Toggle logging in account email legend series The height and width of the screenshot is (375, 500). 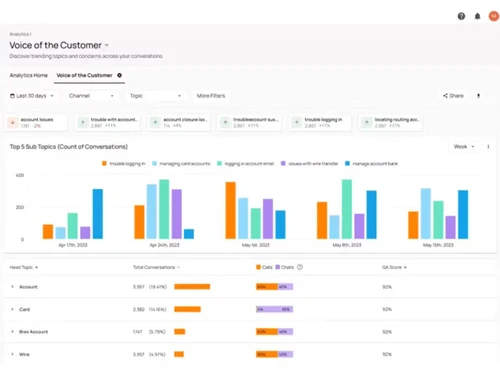[x=246, y=164]
